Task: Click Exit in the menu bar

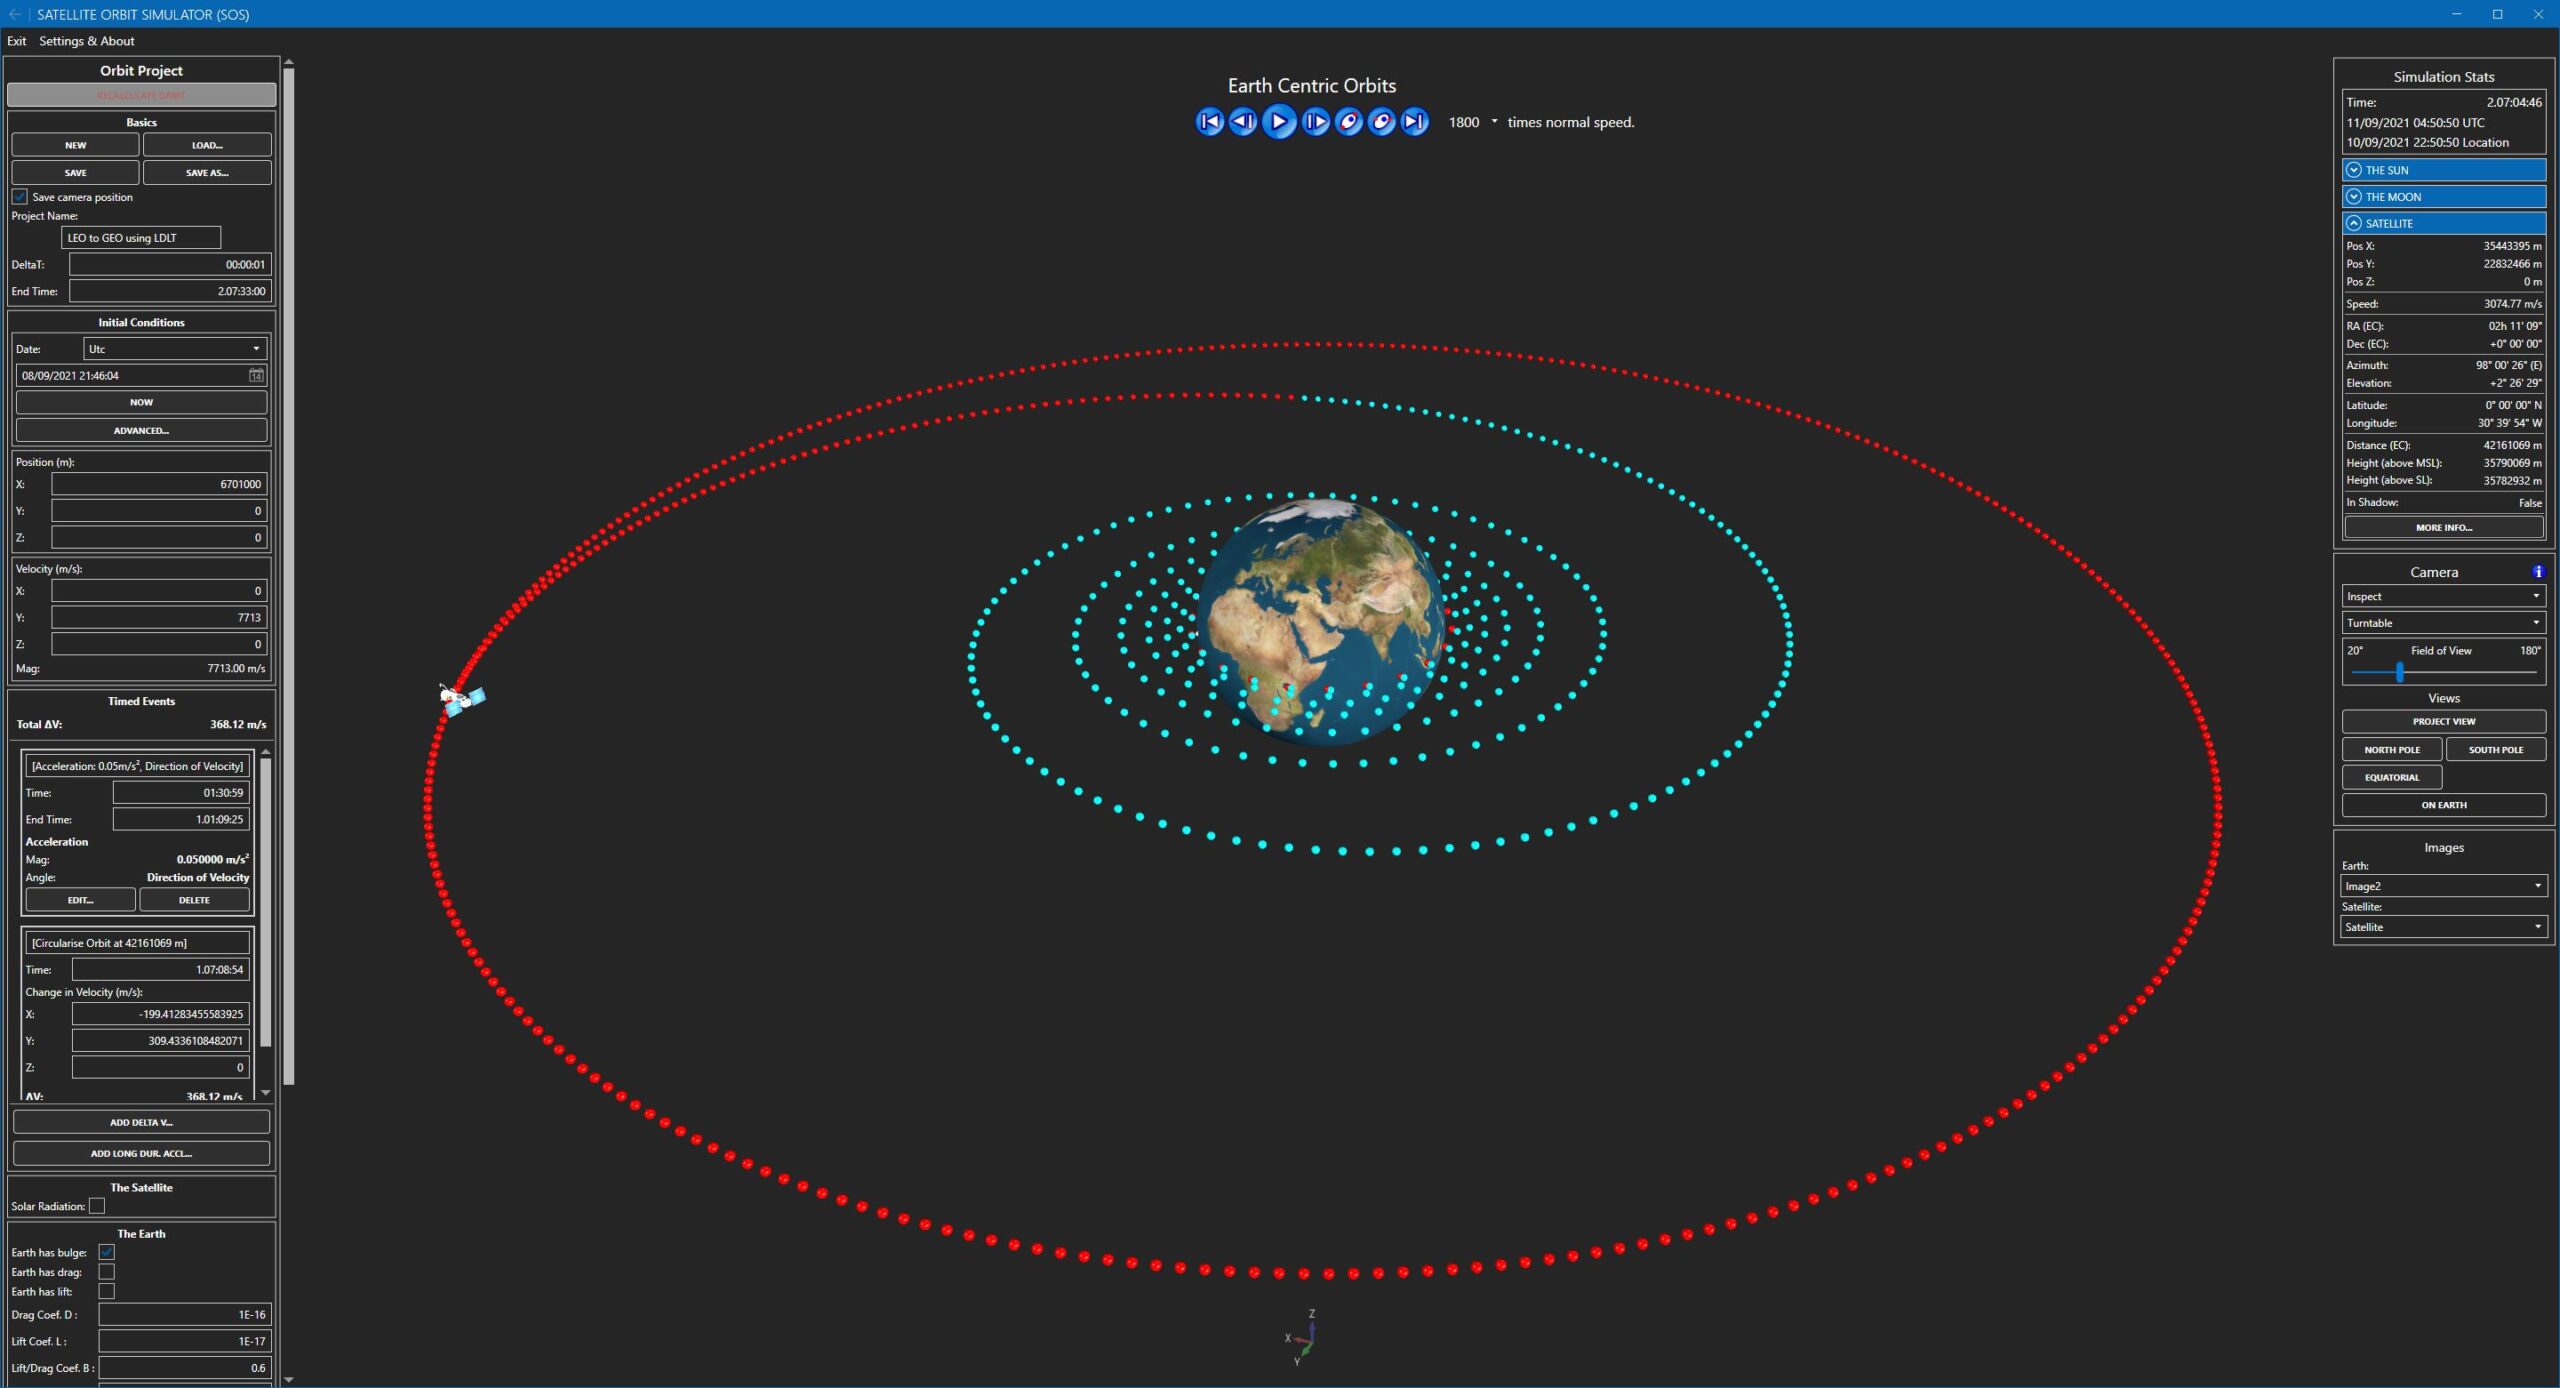Action: (16, 41)
